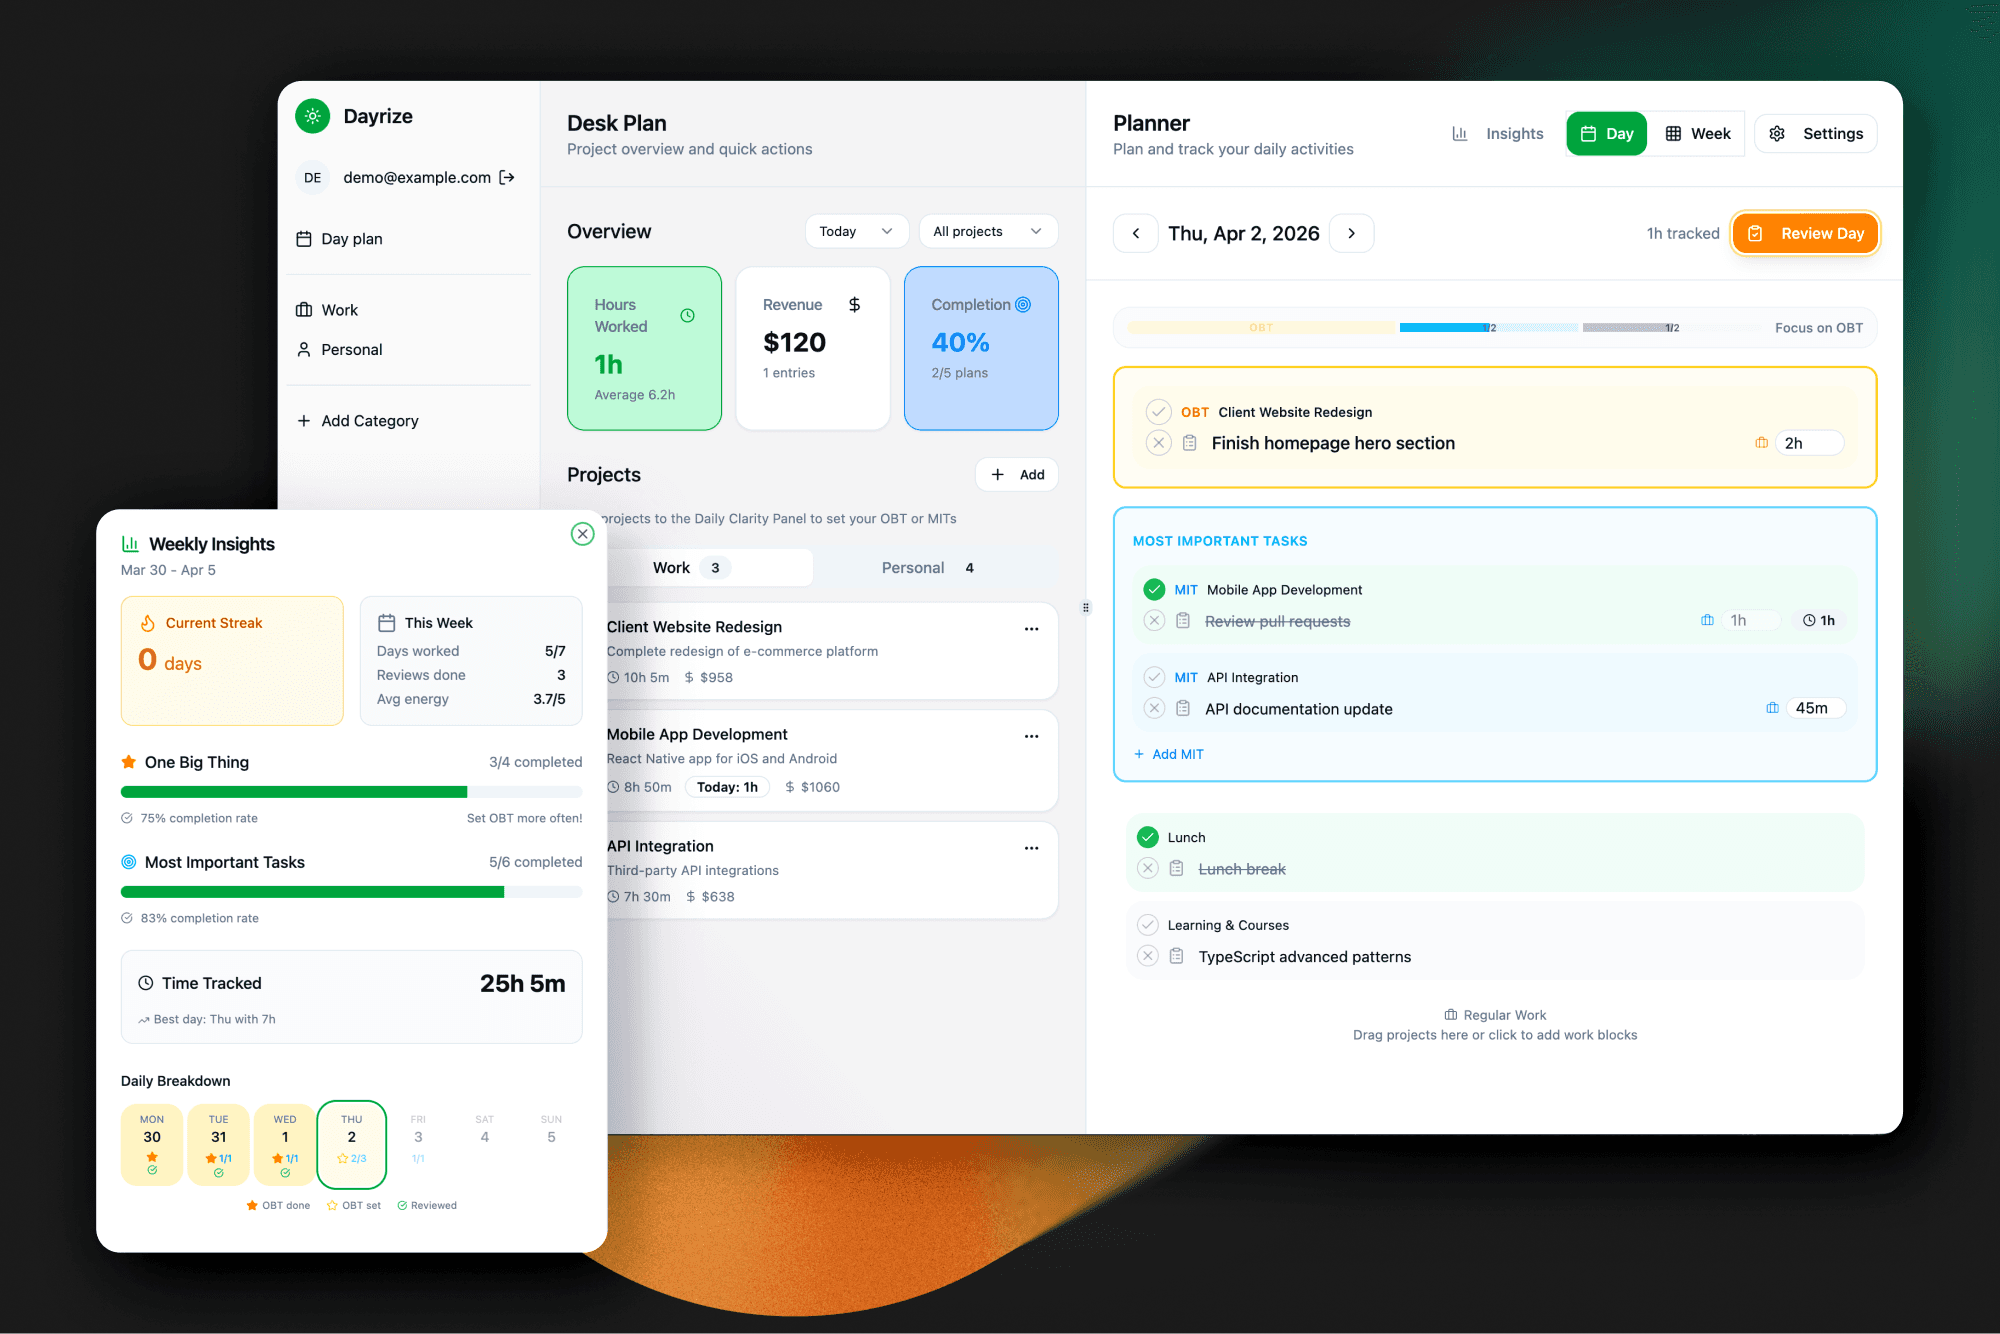Image resolution: width=2000 pixels, height=1334 pixels.
Task: Click three-dot menu on API Integration project
Action: point(1031,848)
